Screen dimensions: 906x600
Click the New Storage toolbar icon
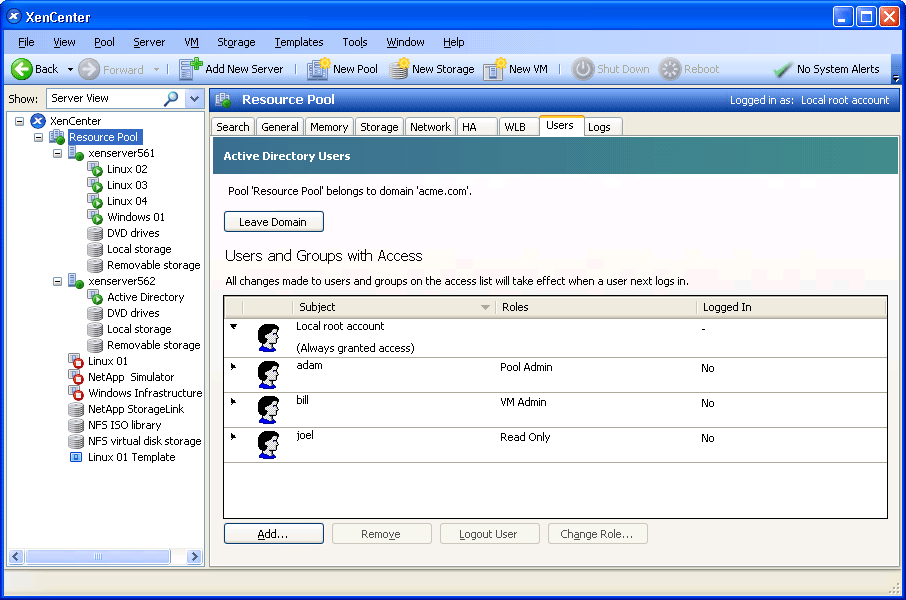399,69
